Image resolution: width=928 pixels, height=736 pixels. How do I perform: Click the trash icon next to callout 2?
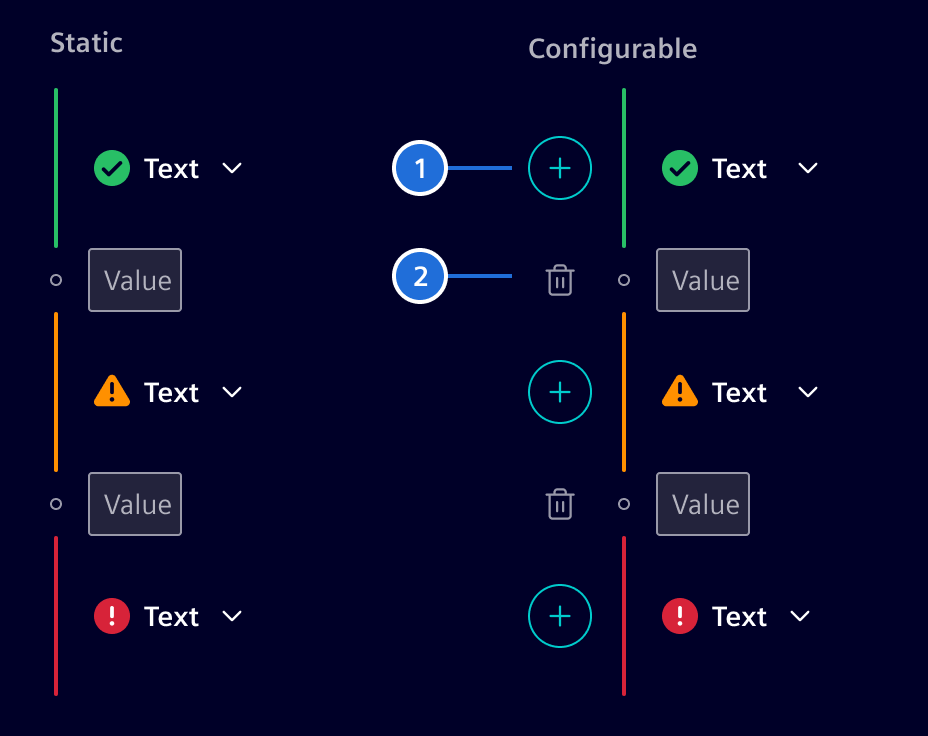559,280
